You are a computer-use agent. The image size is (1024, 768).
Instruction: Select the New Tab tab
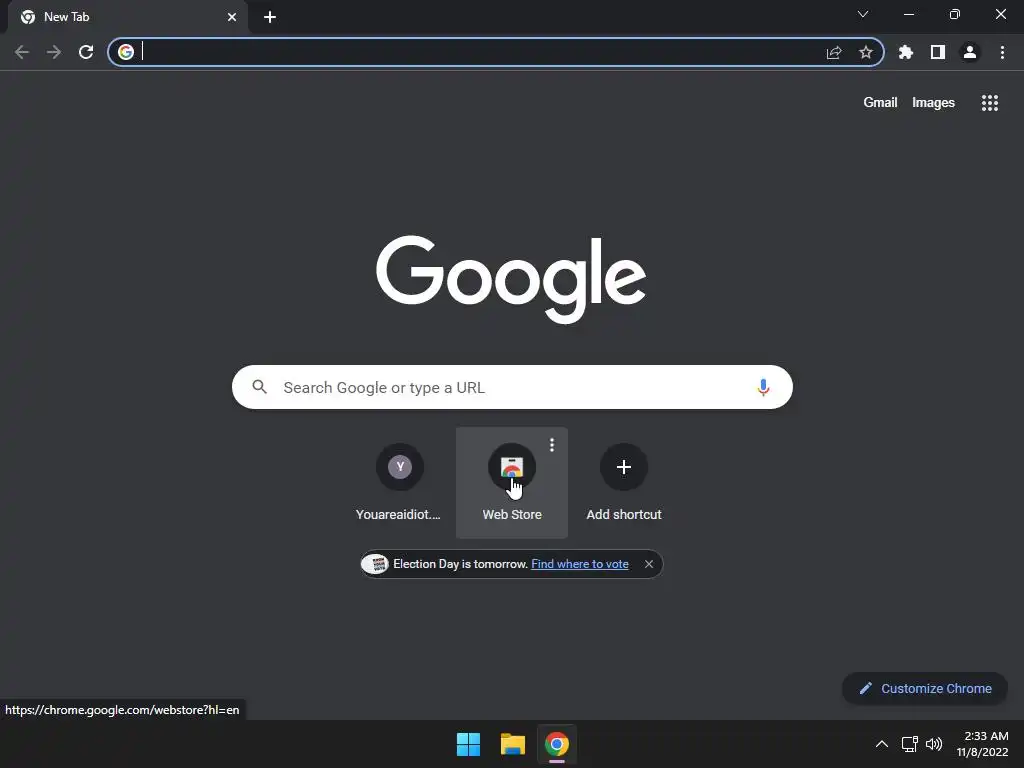(127, 17)
